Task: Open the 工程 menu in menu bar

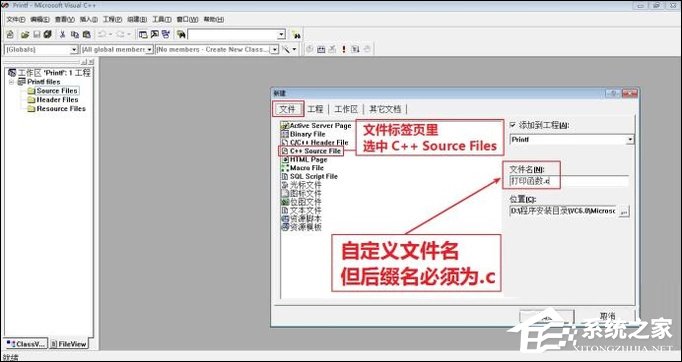Action: coord(112,19)
